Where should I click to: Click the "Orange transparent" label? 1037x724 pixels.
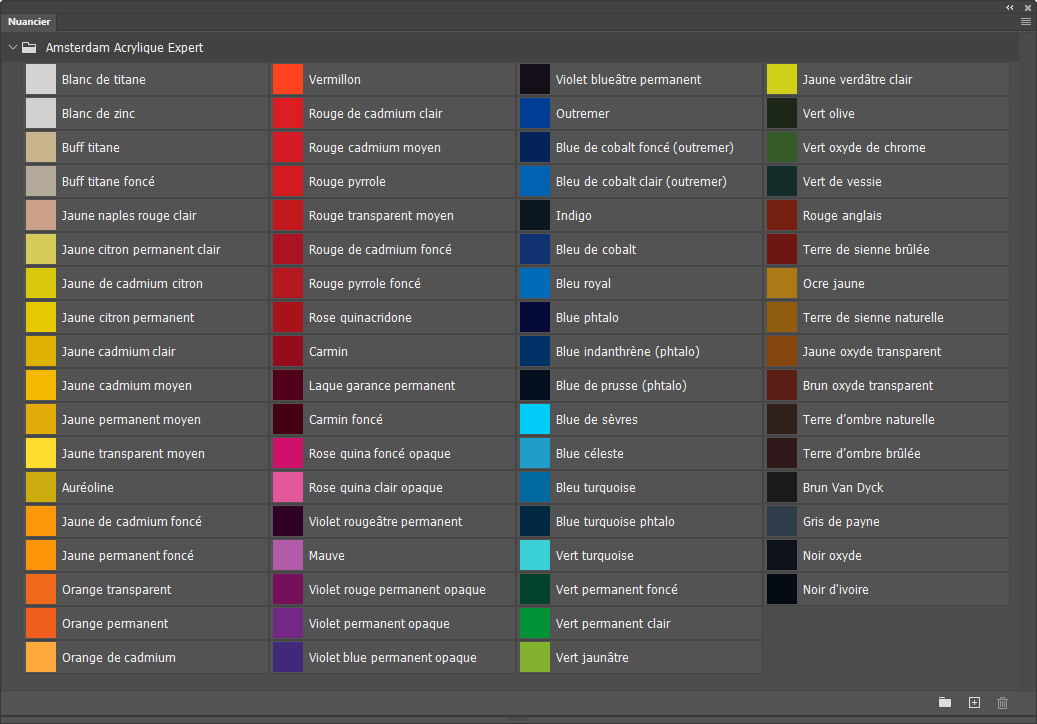click(116, 590)
